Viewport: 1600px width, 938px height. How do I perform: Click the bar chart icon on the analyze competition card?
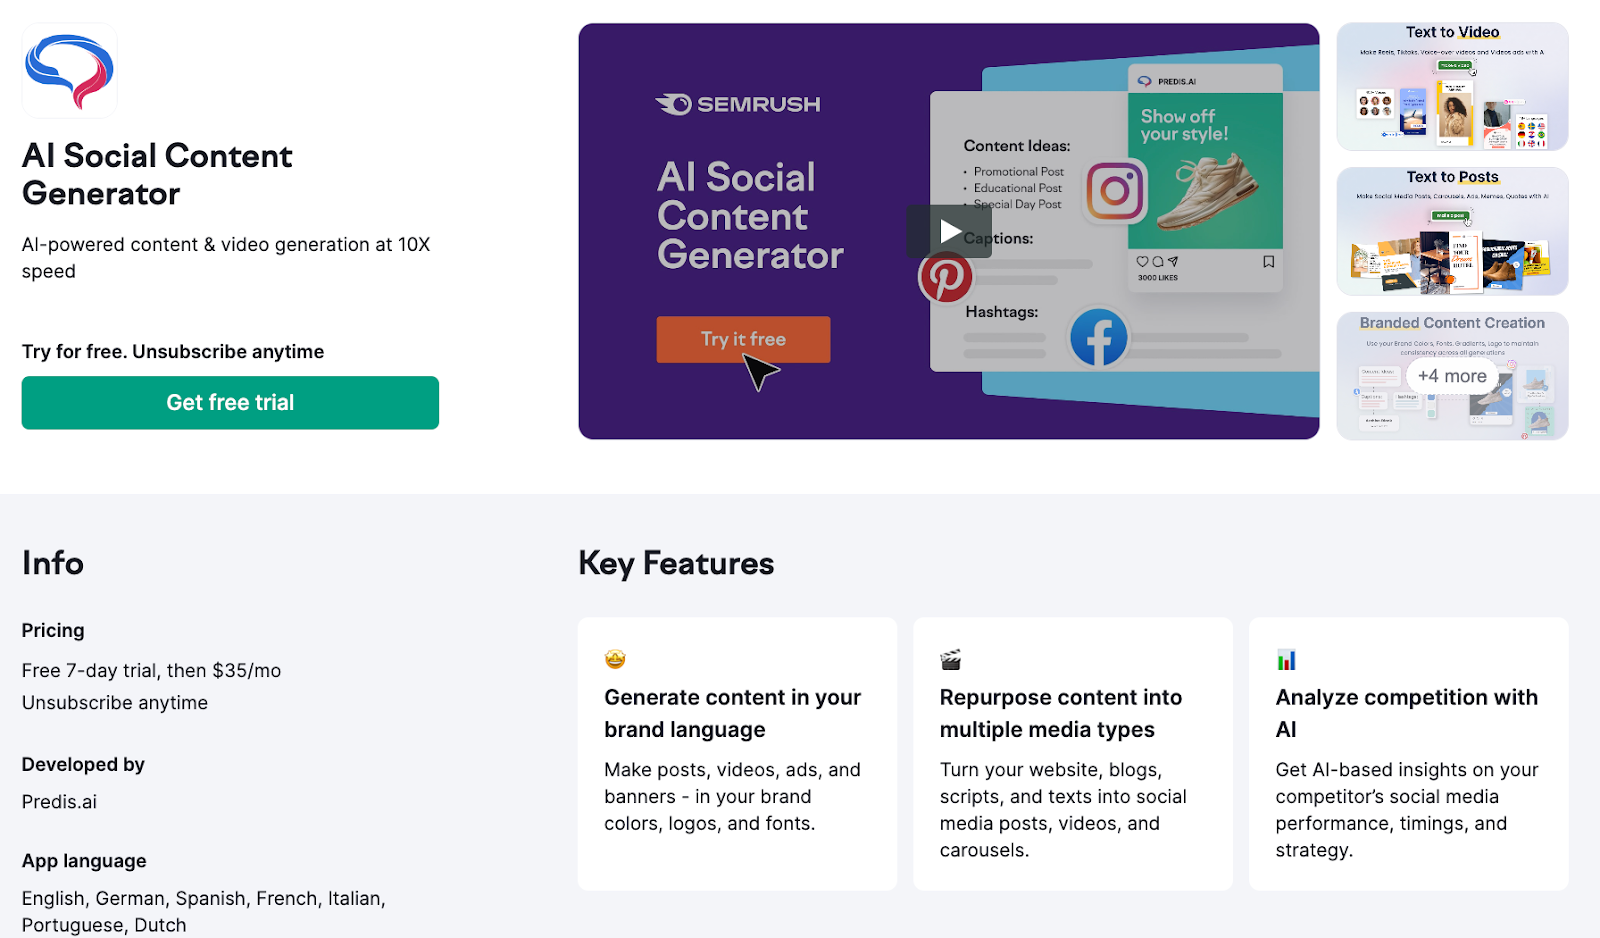point(1286,659)
